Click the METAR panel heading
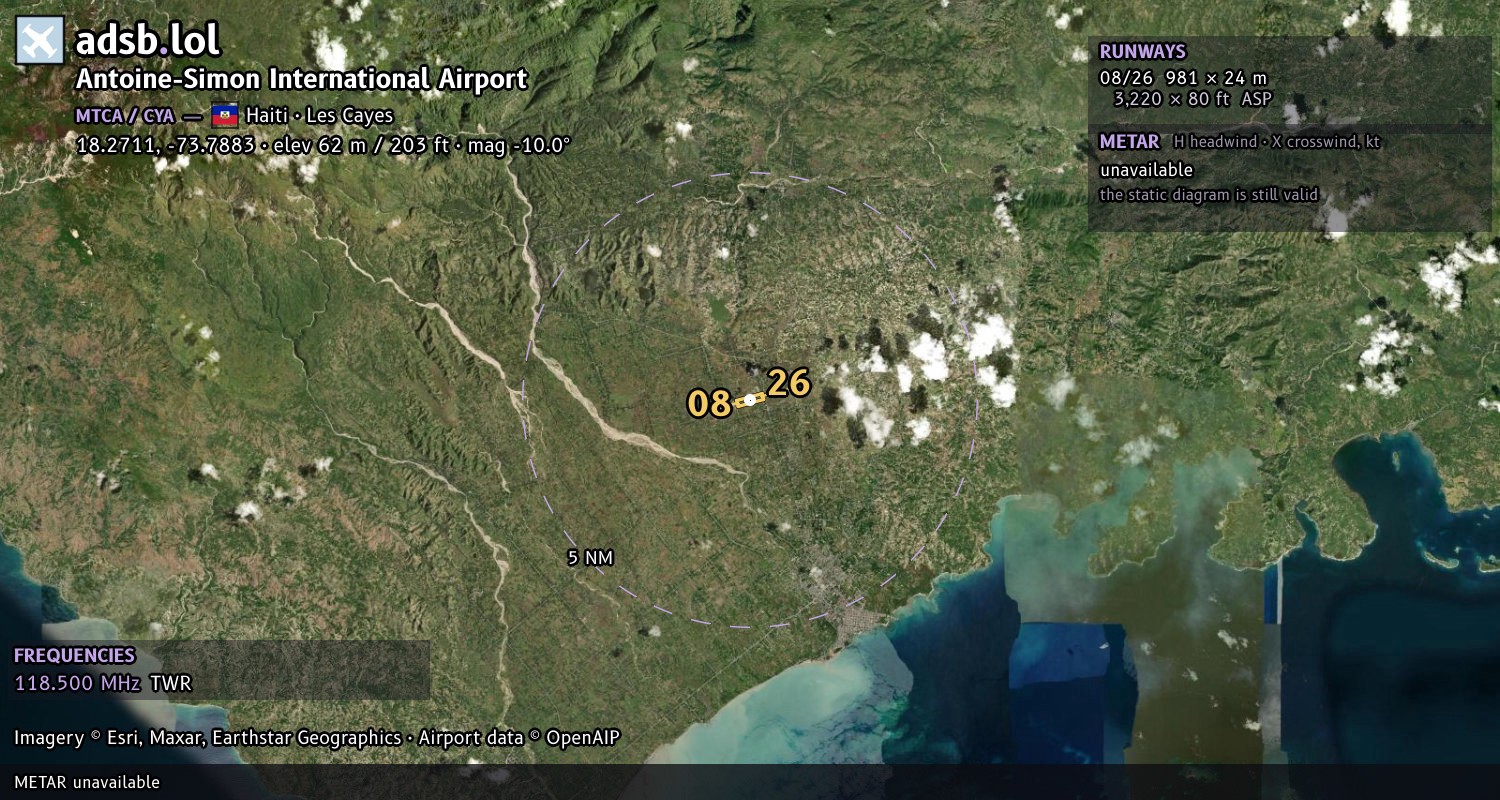1500x800 pixels. pyautogui.click(x=1129, y=142)
